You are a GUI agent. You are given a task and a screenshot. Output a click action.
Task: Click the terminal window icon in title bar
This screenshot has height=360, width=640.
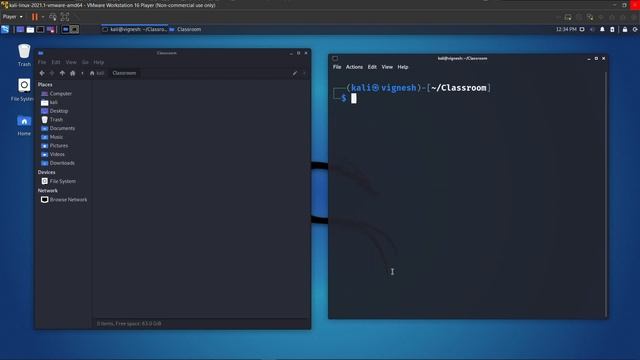[335, 58]
